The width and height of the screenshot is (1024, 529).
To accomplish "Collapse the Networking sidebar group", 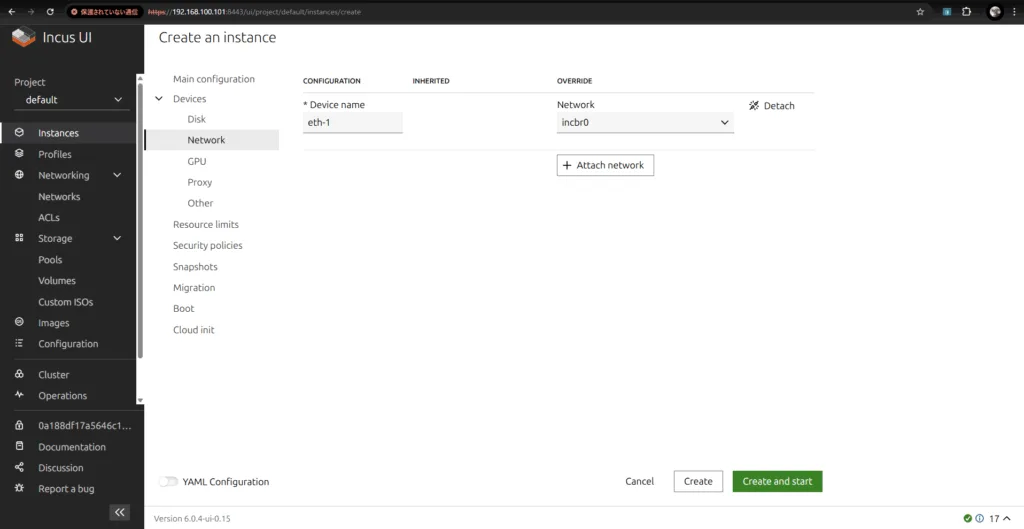I will [x=117, y=175].
